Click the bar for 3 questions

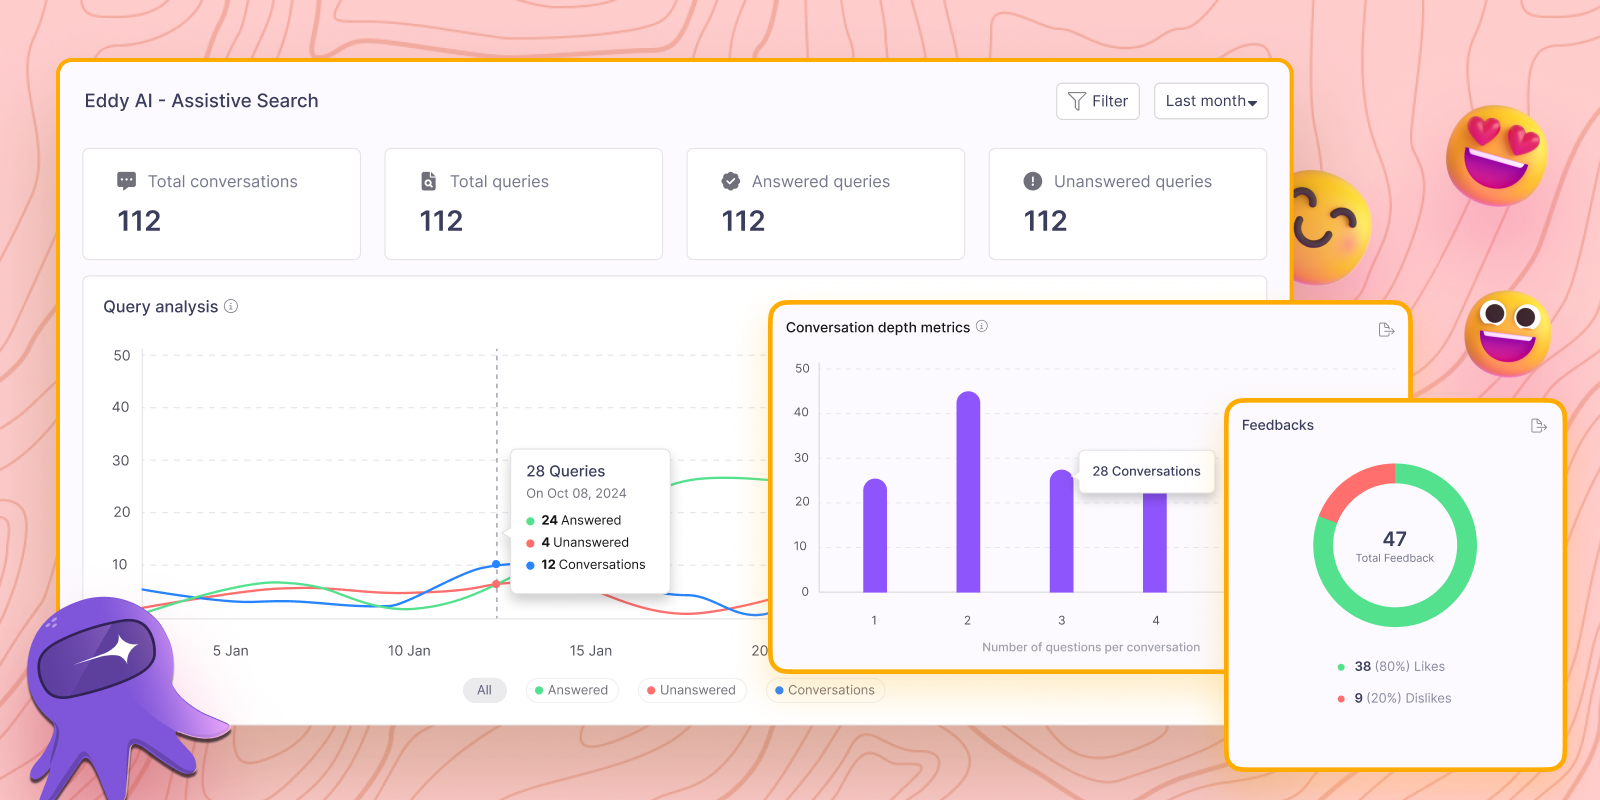pos(1061,531)
